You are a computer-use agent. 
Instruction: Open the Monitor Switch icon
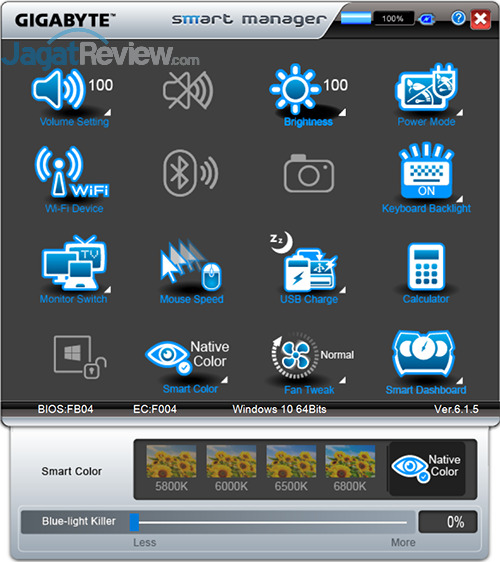tap(74, 263)
